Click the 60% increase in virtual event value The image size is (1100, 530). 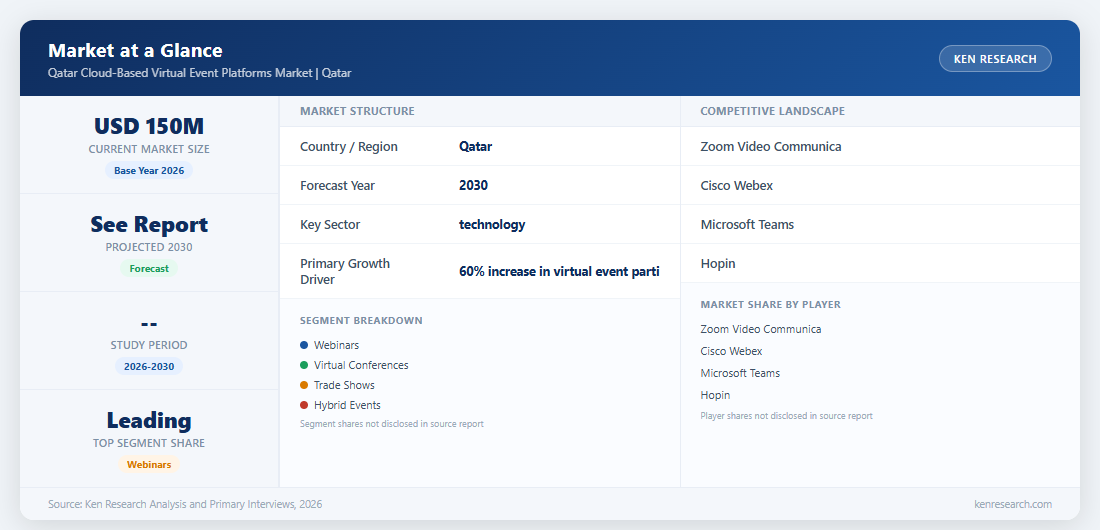pyautogui.click(x=559, y=272)
